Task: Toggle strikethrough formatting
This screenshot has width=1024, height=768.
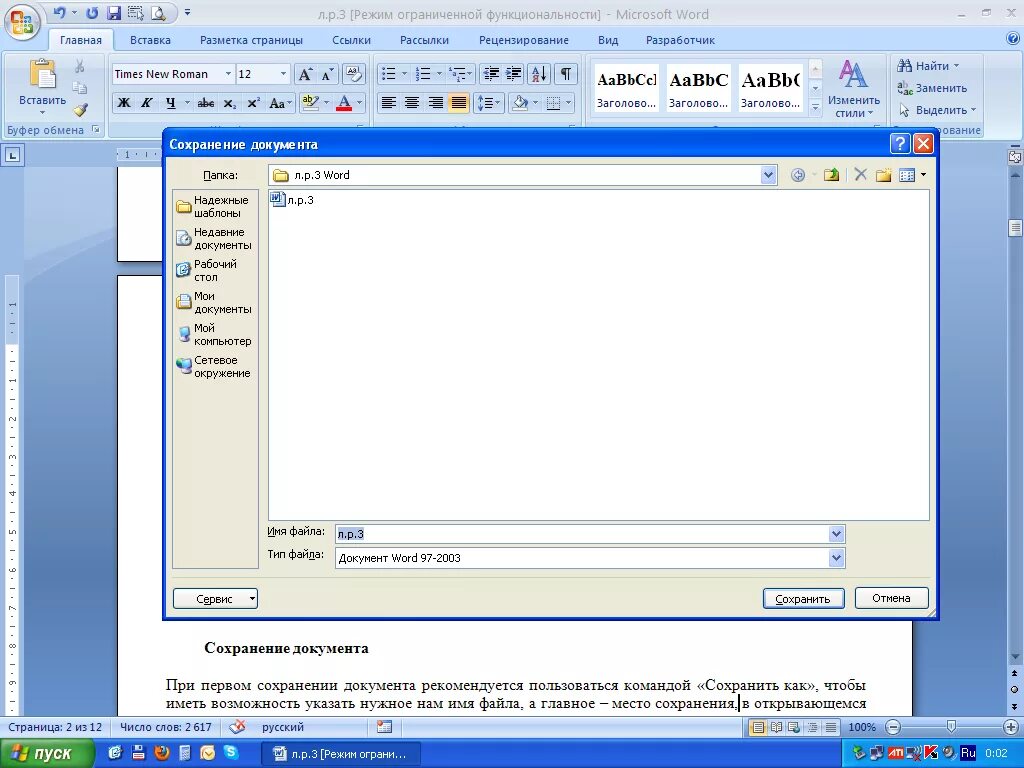Action: pyautogui.click(x=206, y=103)
